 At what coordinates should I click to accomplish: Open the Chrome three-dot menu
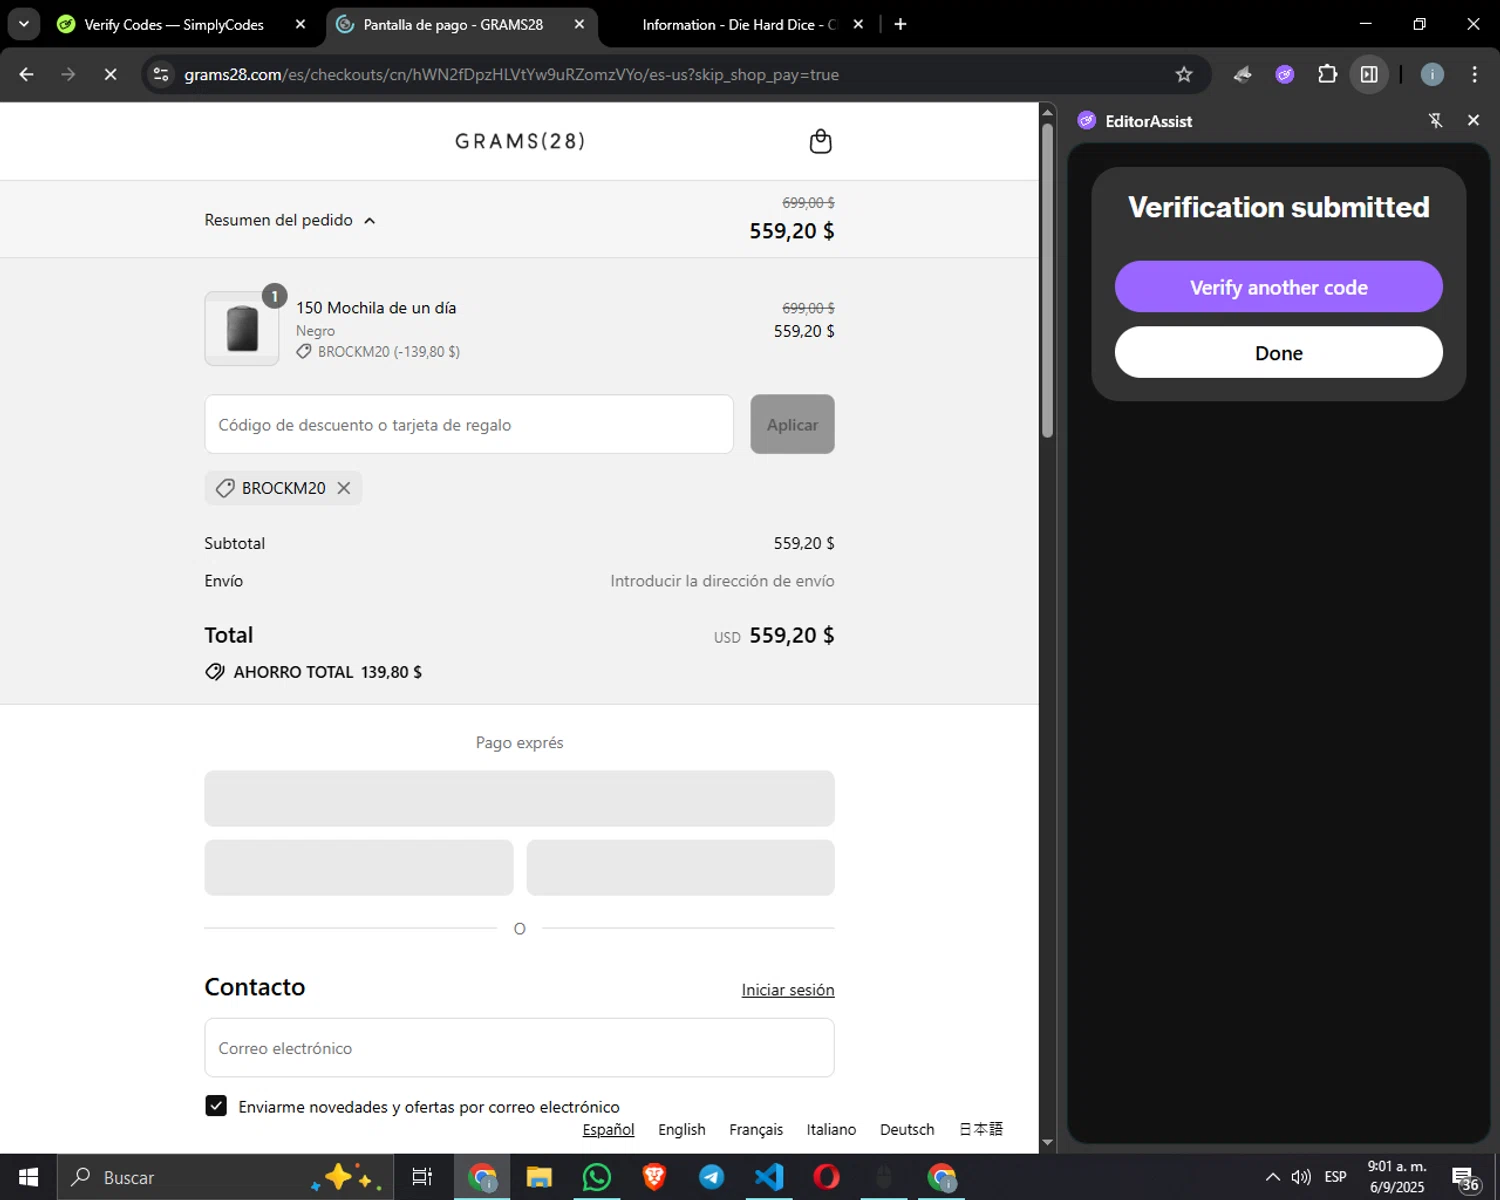point(1474,74)
